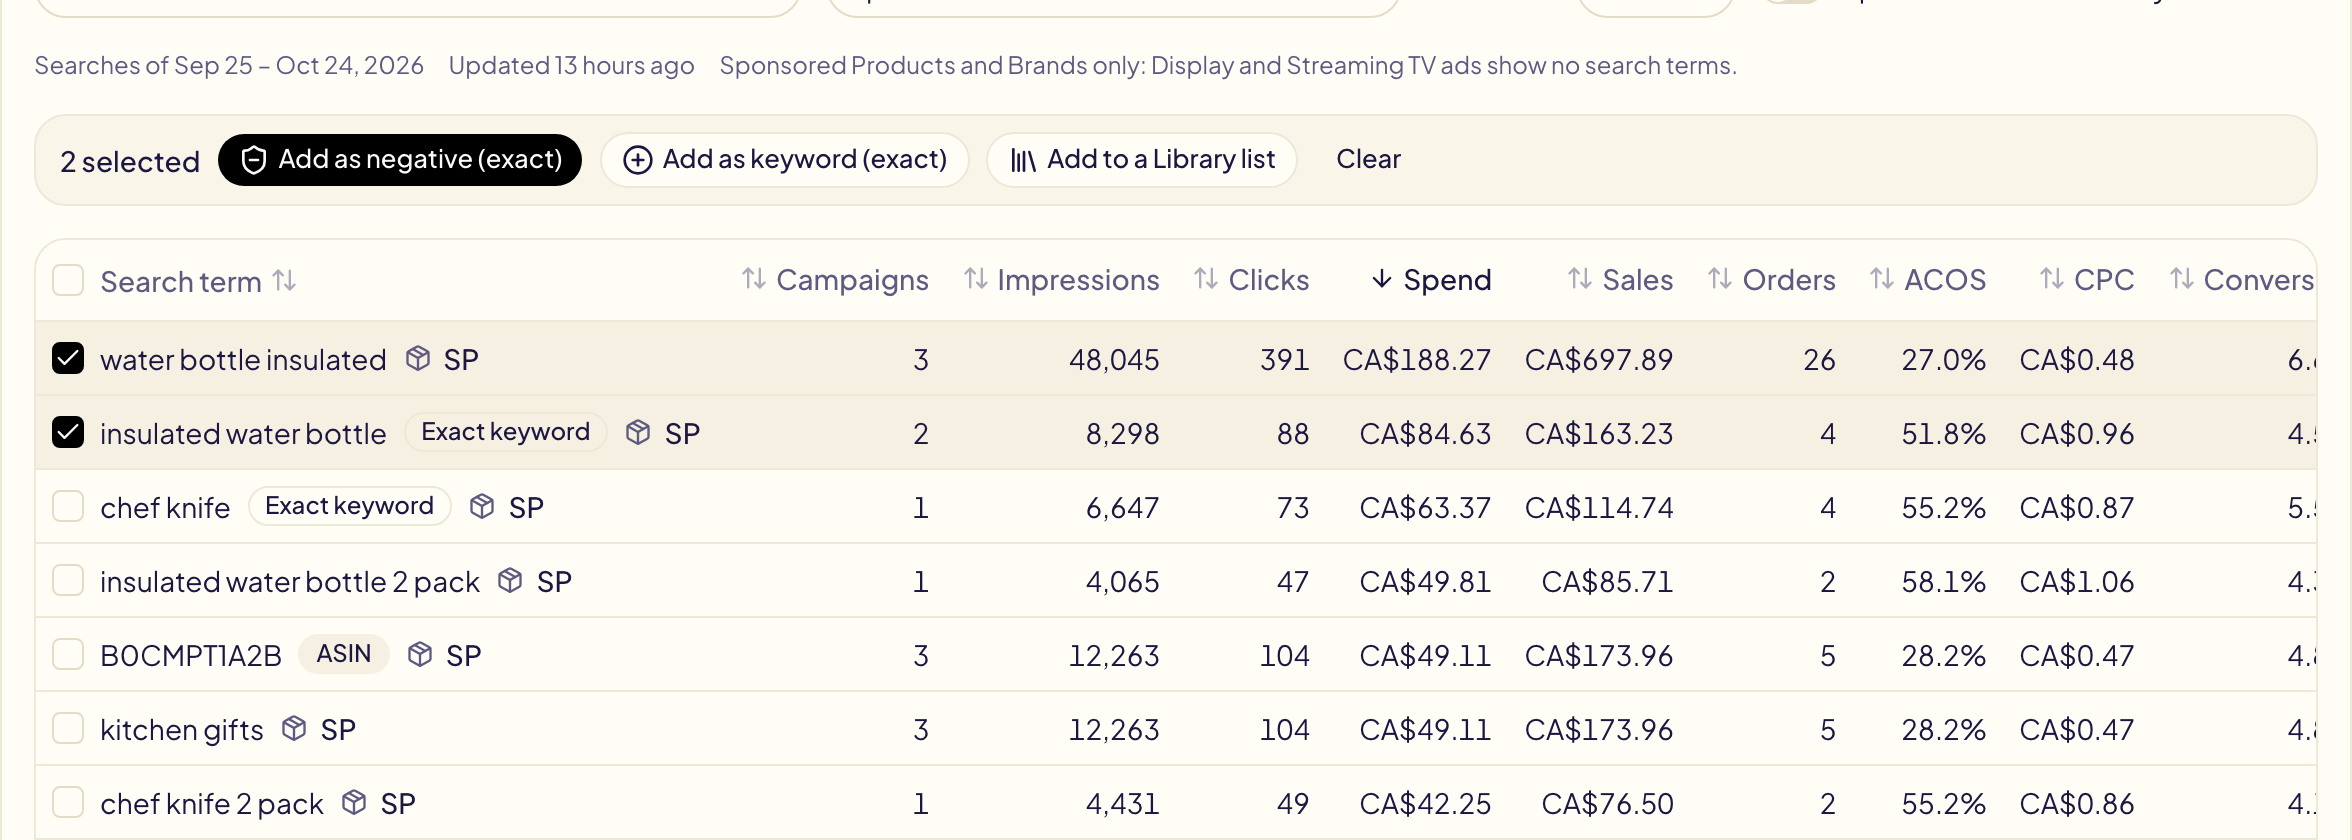The height and width of the screenshot is (840, 2352).
Task: Click the sort arrows icon next to Search term
Action: 284,280
